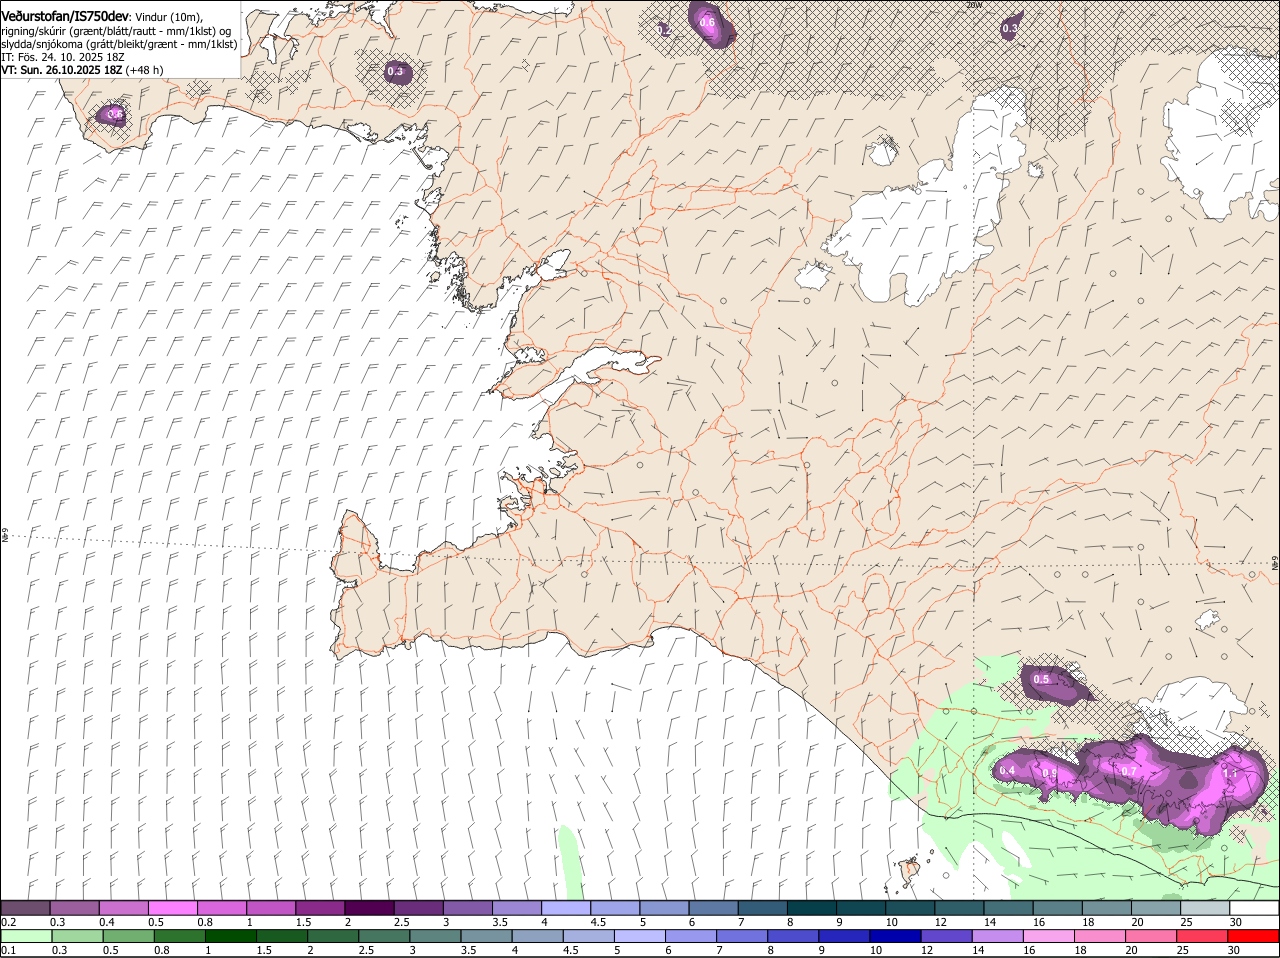1280x958 pixels.
Task: Click the Veðurstofan/IS750dev title text
Action: coord(65,16)
